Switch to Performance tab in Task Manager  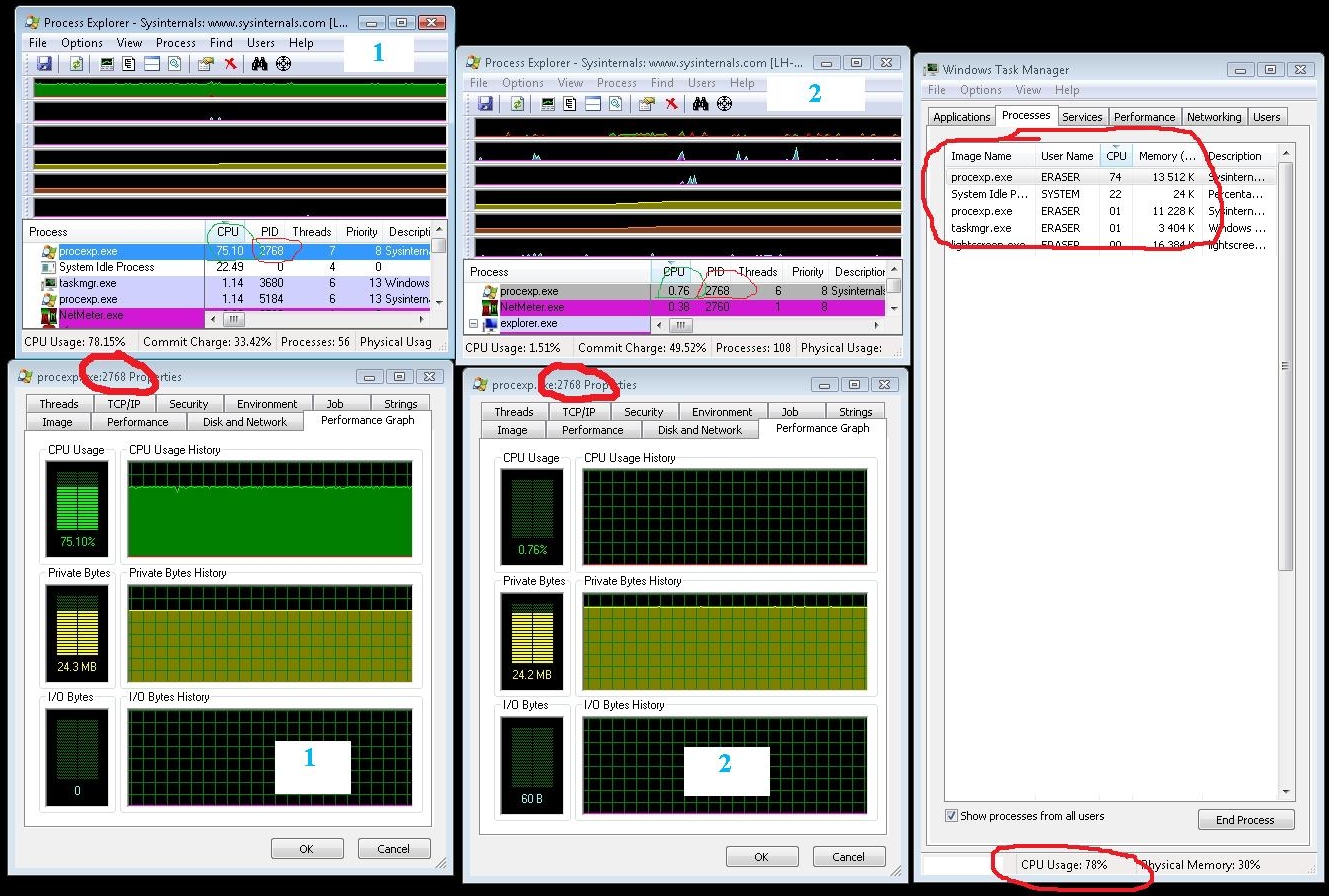tap(1144, 117)
